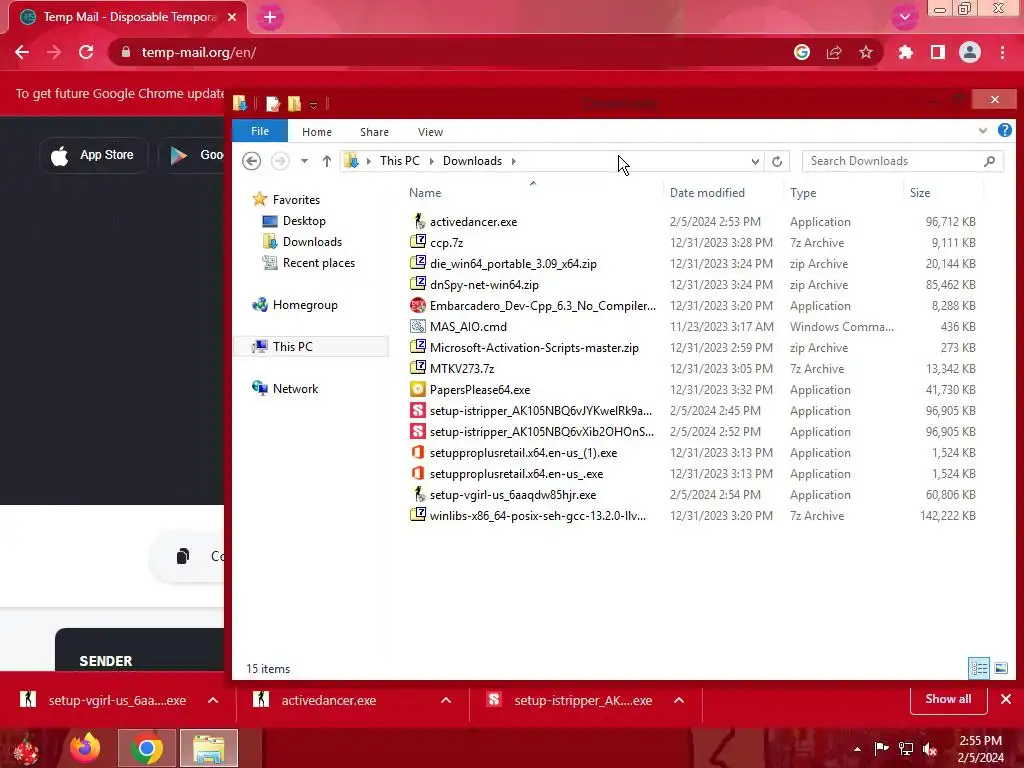The image size is (1024, 768).
Task: Expand Explorer ribbon chevron
Action: (x=982, y=131)
